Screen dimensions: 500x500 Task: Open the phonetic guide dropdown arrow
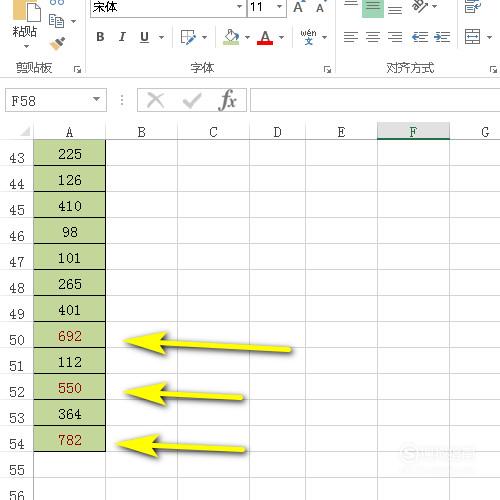[x=324, y=37]
